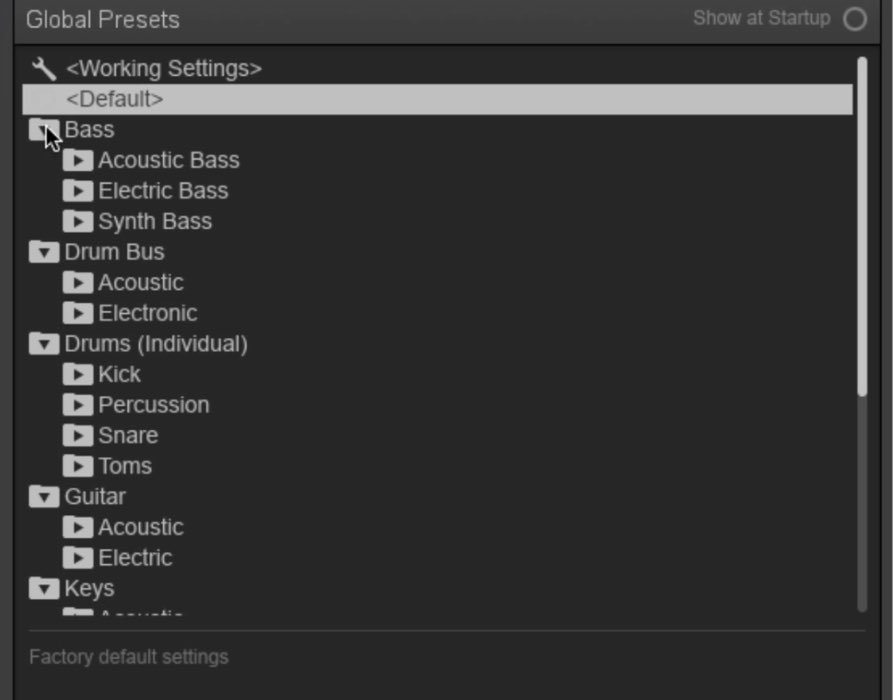Open the Synth Bass folder icon
Image resolution: width=894 pixels, height=700 pixels.
[78, 222]
